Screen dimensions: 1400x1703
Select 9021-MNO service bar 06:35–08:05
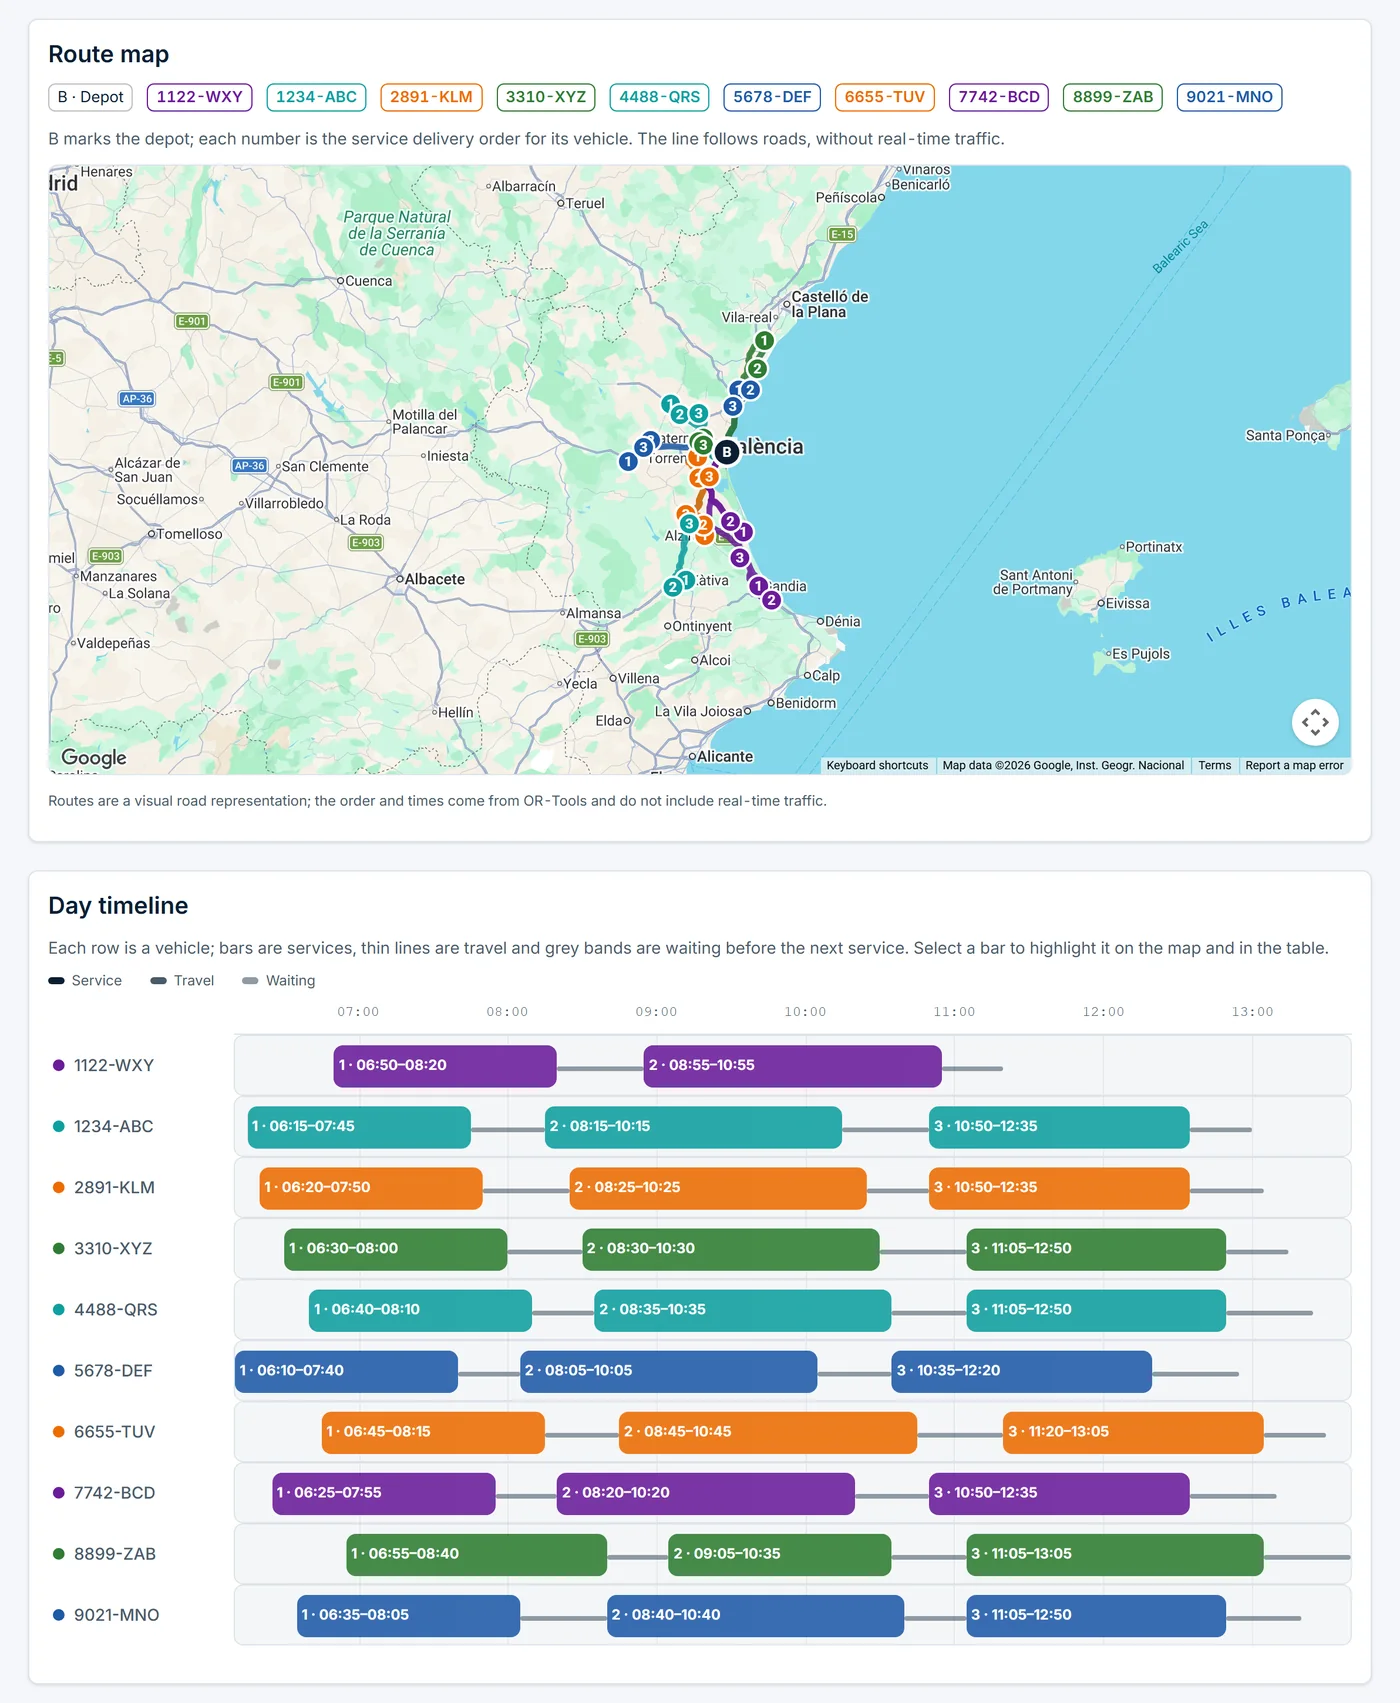point(408,1615)
